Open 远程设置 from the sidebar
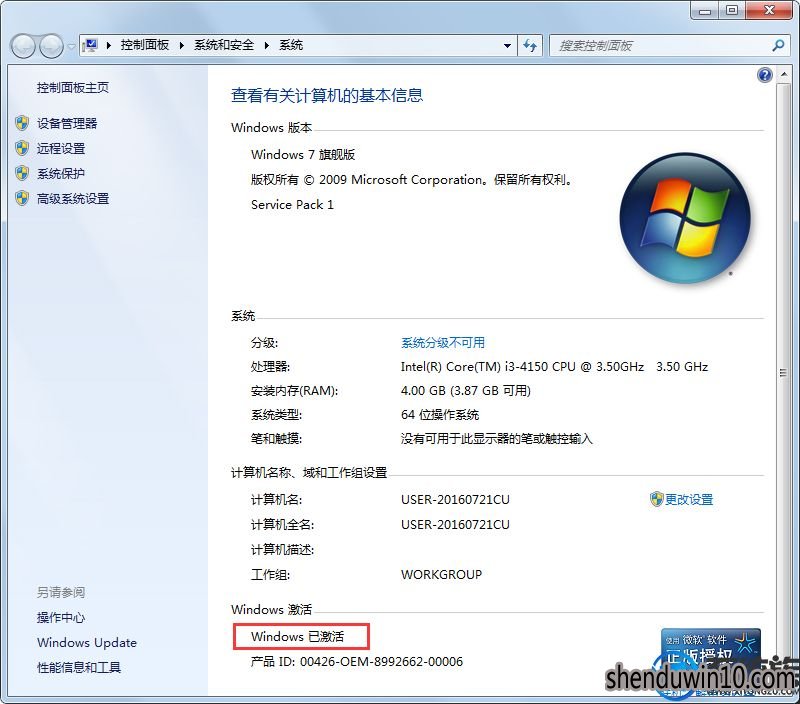 [x=61, y=148]
